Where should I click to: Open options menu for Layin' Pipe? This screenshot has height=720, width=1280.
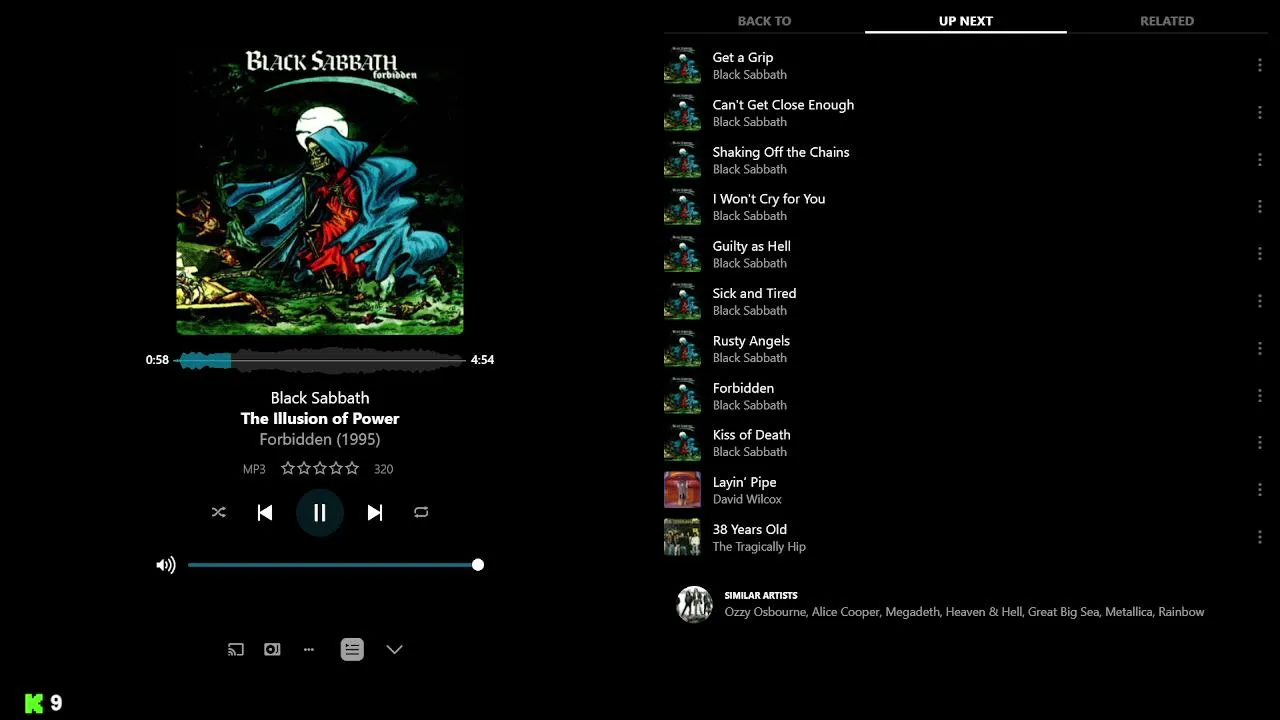(x=1259, y=490)
